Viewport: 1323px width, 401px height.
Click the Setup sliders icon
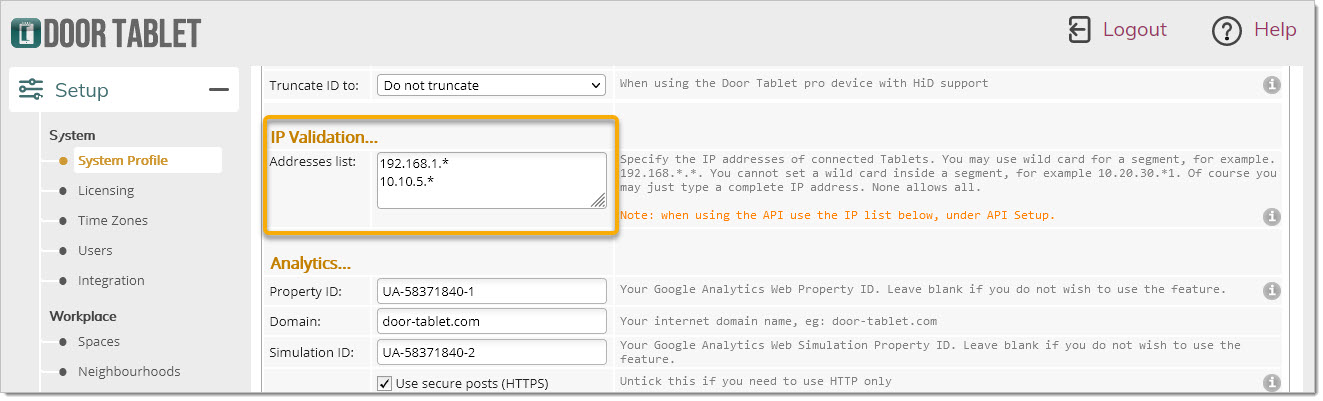pos(31,90)
